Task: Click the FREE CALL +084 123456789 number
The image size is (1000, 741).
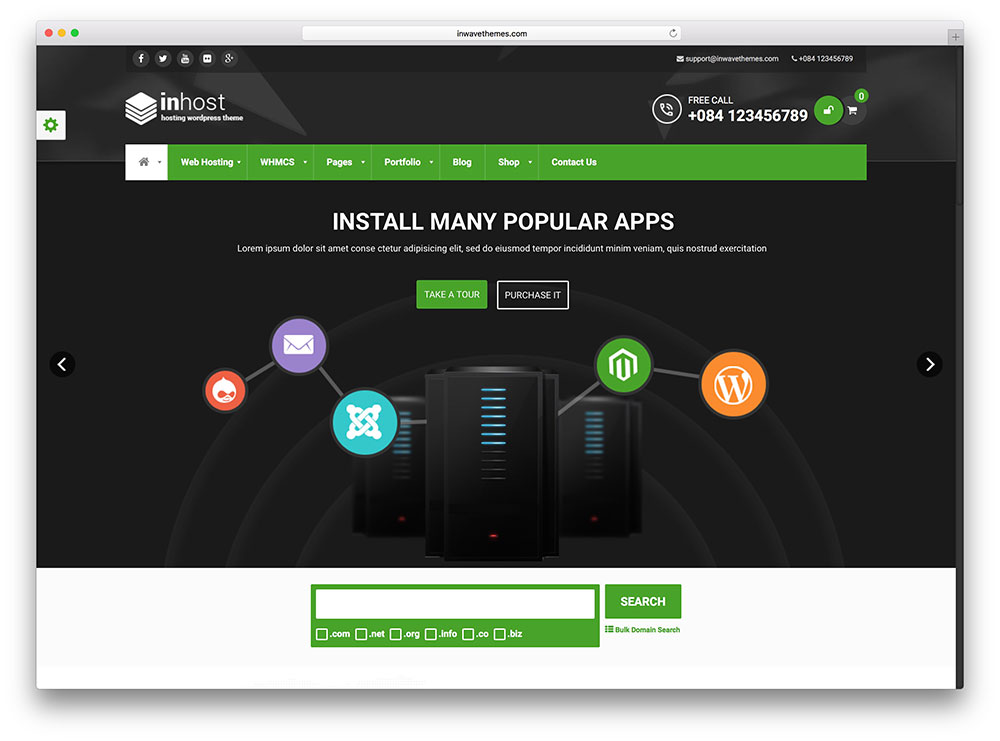Action: click(747, 115)
